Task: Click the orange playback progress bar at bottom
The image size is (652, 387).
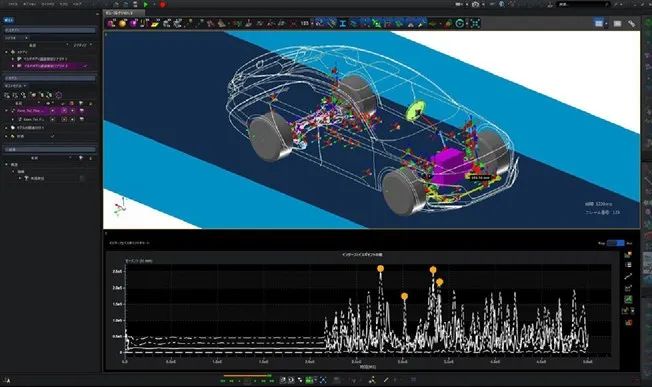Action: pyautogui.click(x=247, y=375)
